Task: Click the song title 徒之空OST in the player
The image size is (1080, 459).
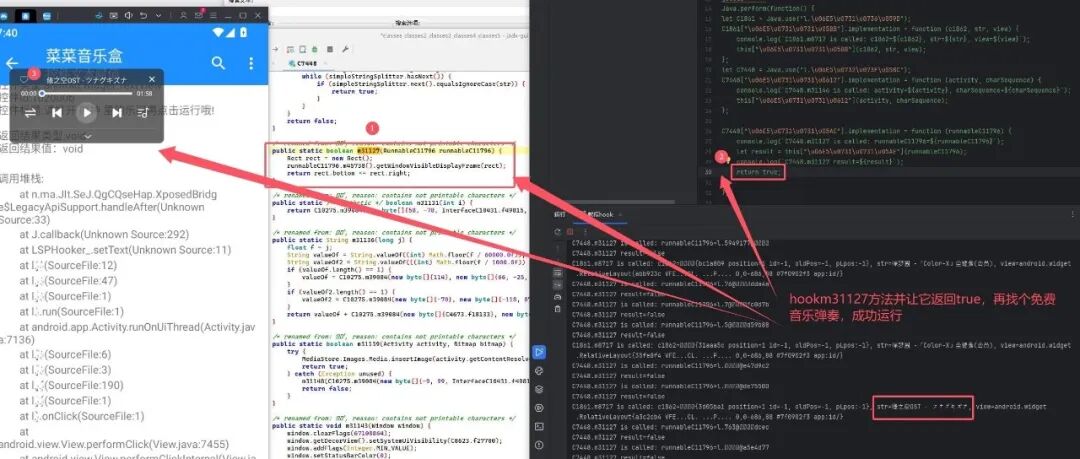Action: click(87, 80)
